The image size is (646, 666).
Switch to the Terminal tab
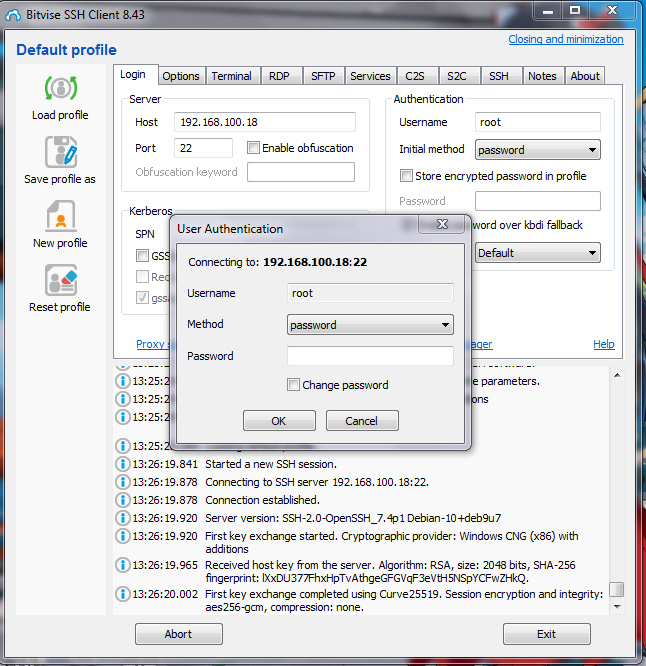point(232,76)
